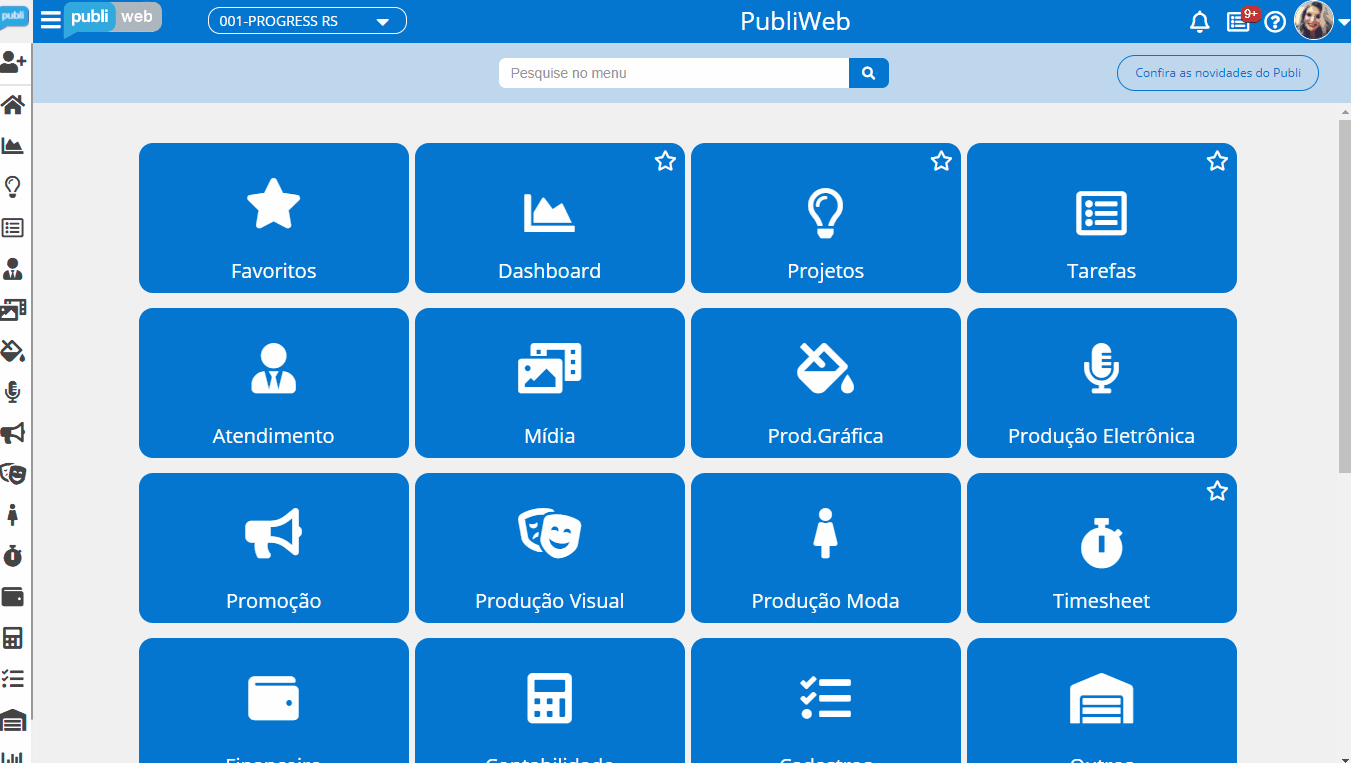Click the user profile avatar photo
The image size is (1351, 763).
pyautogui.click(x=1314, y=20)
